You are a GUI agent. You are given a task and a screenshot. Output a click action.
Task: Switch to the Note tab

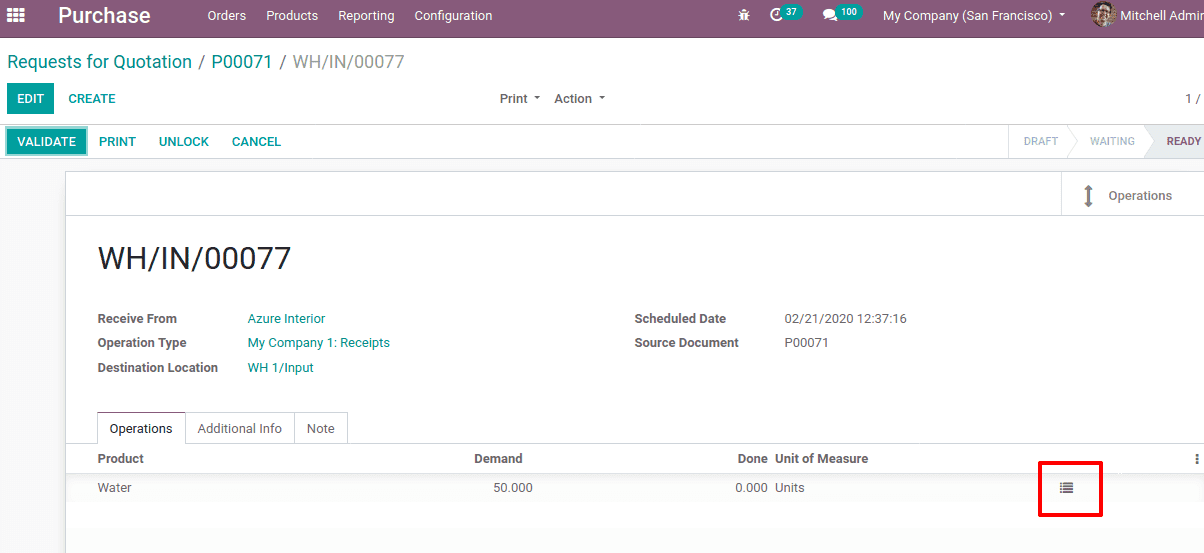(x=321, y=428)
